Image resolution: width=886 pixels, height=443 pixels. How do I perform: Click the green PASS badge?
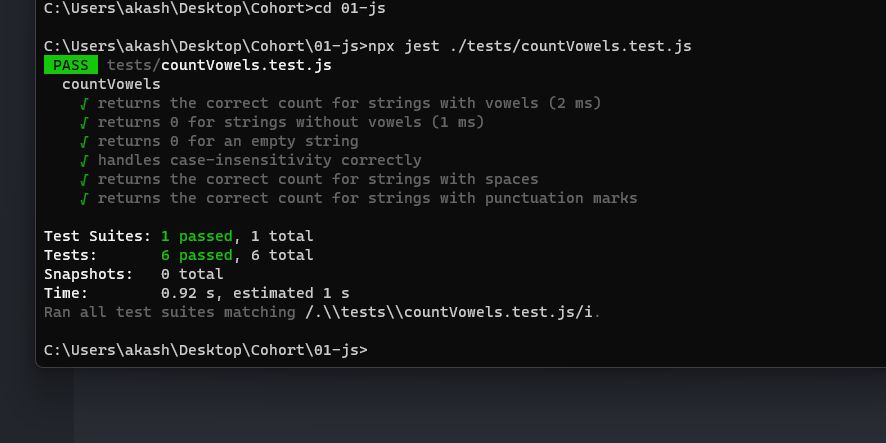coord(71,65)
